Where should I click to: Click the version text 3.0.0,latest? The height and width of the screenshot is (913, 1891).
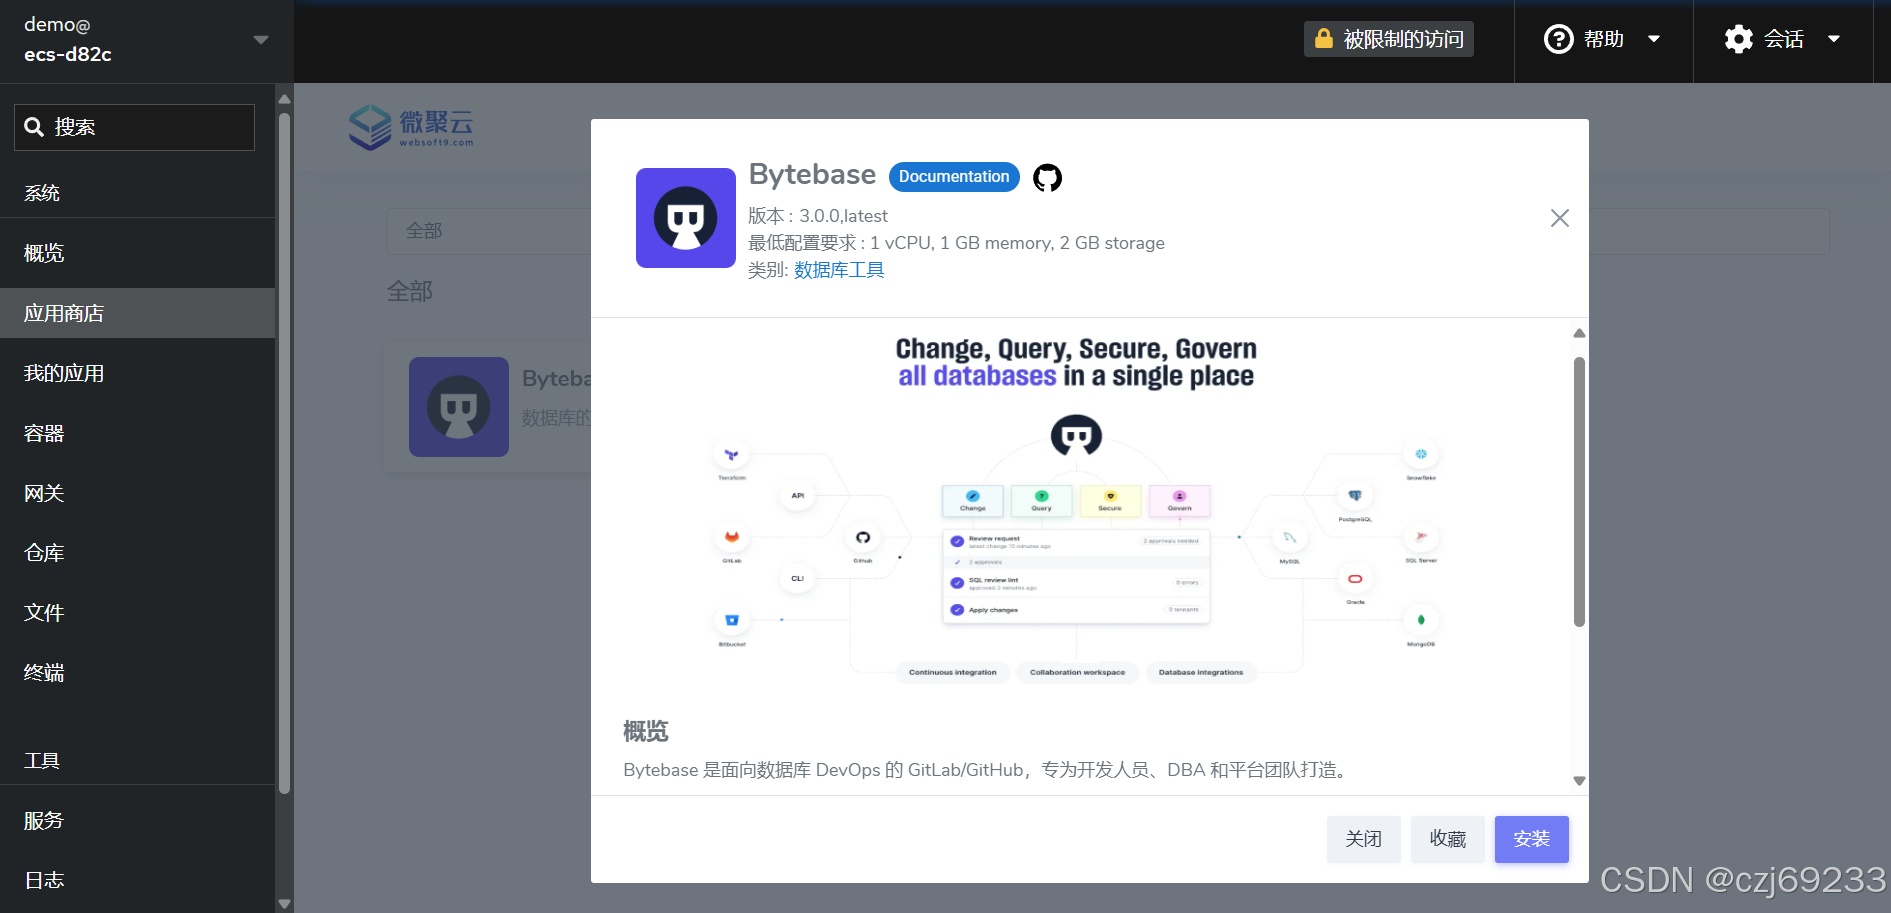click(x=843, y=216)
